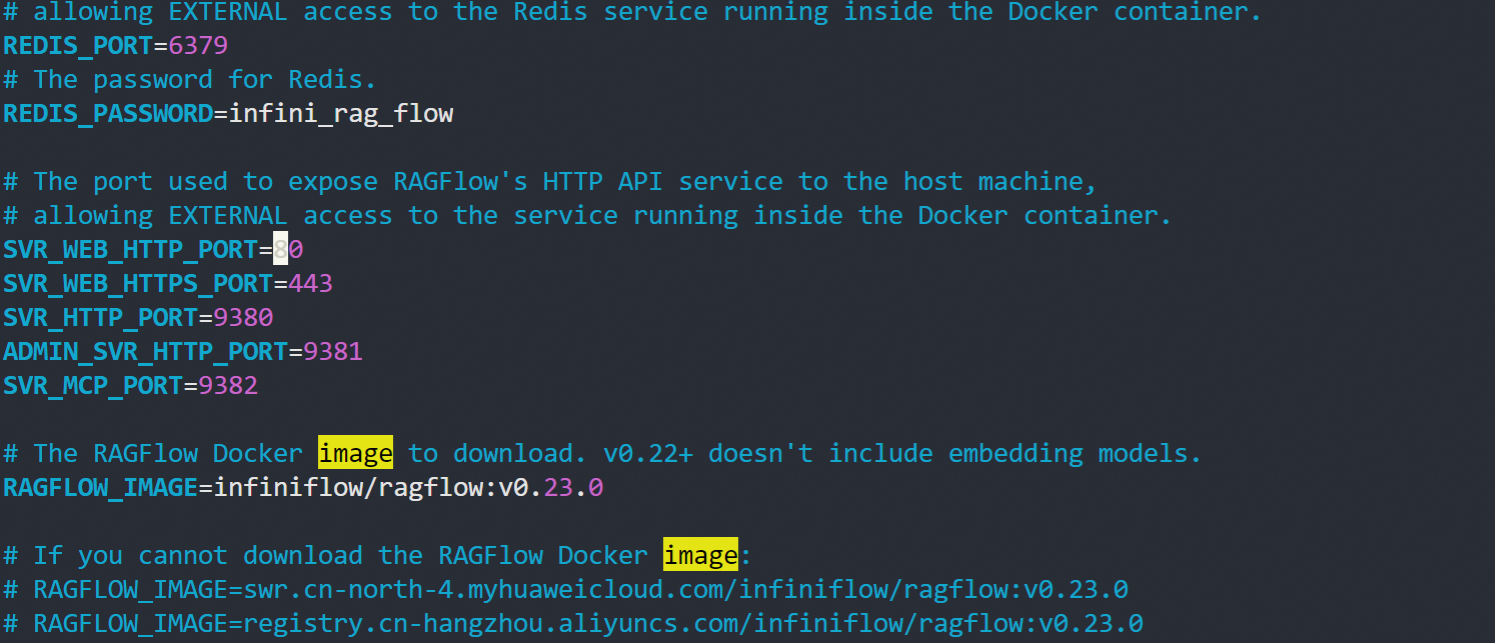Viewport: 1495px width, 643px height.
Task: Select the port value 9380
Action: click(244, 318)
